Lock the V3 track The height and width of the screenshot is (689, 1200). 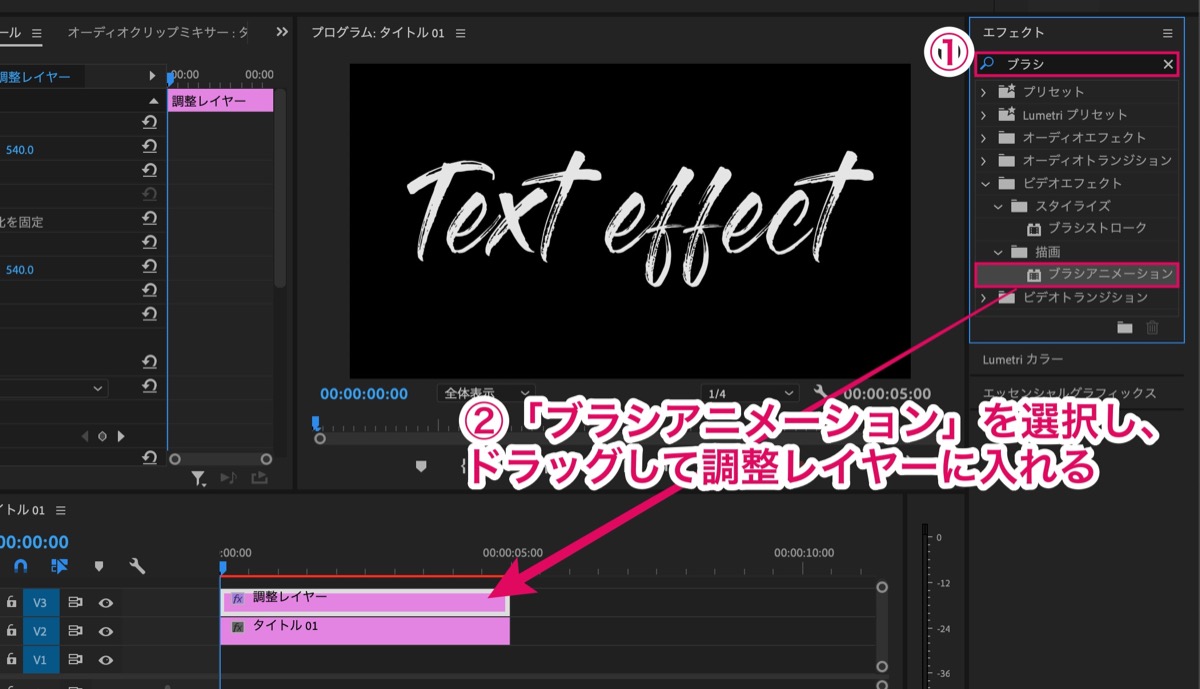[12, 603]
